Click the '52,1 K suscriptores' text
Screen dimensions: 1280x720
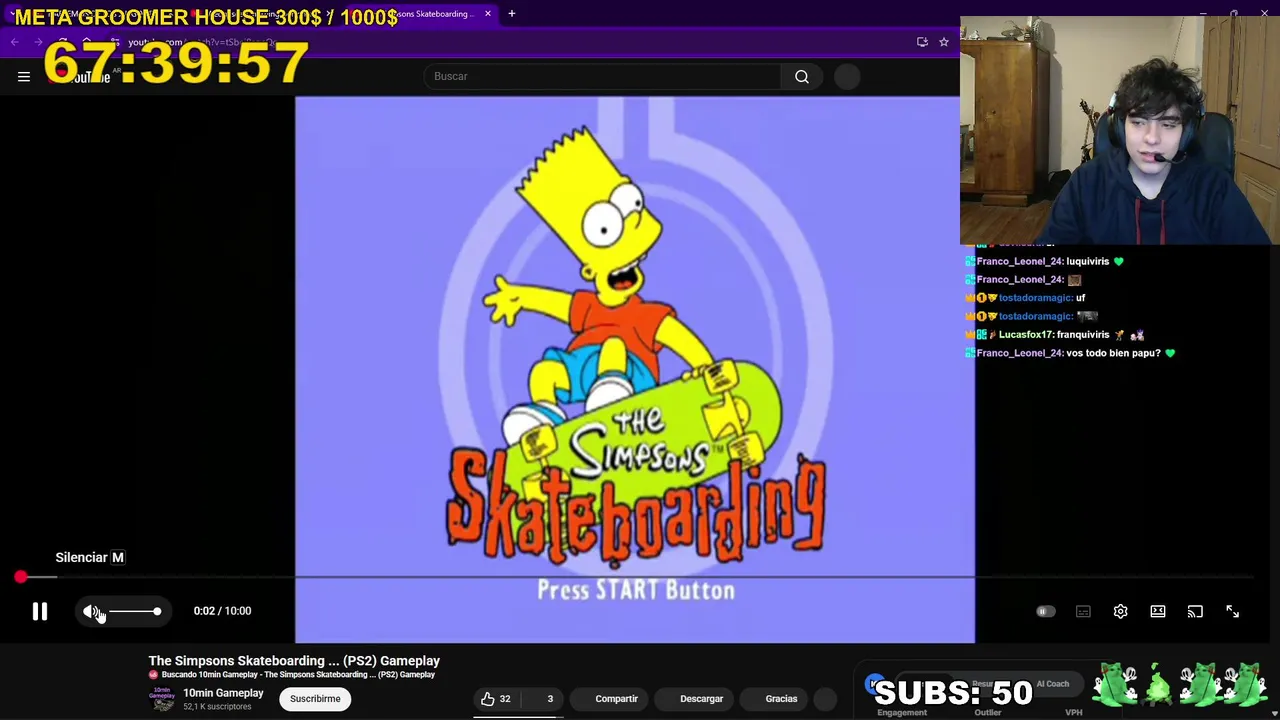pos(217,707)
